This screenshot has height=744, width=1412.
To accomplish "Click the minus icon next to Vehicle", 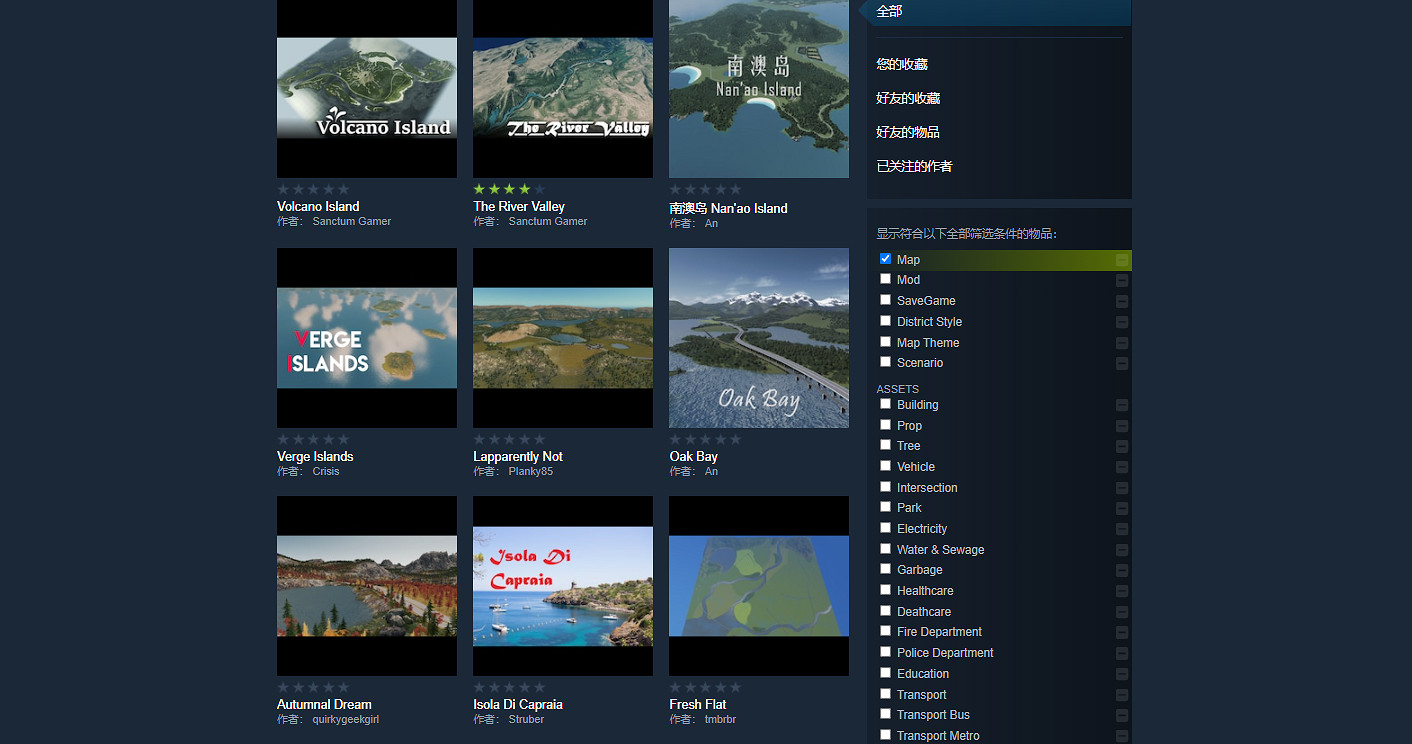I will pos(1121,467).
